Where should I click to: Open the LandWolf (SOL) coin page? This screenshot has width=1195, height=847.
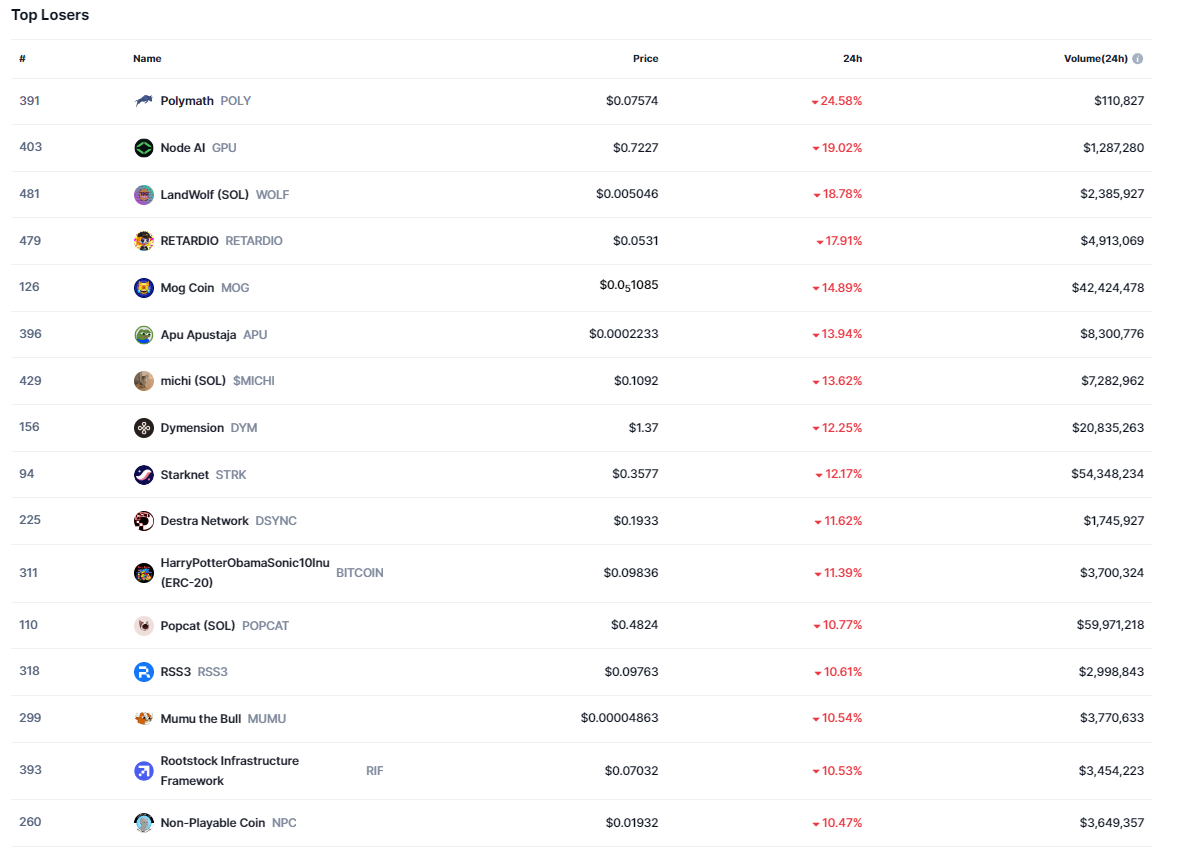(x=205, y=195)
